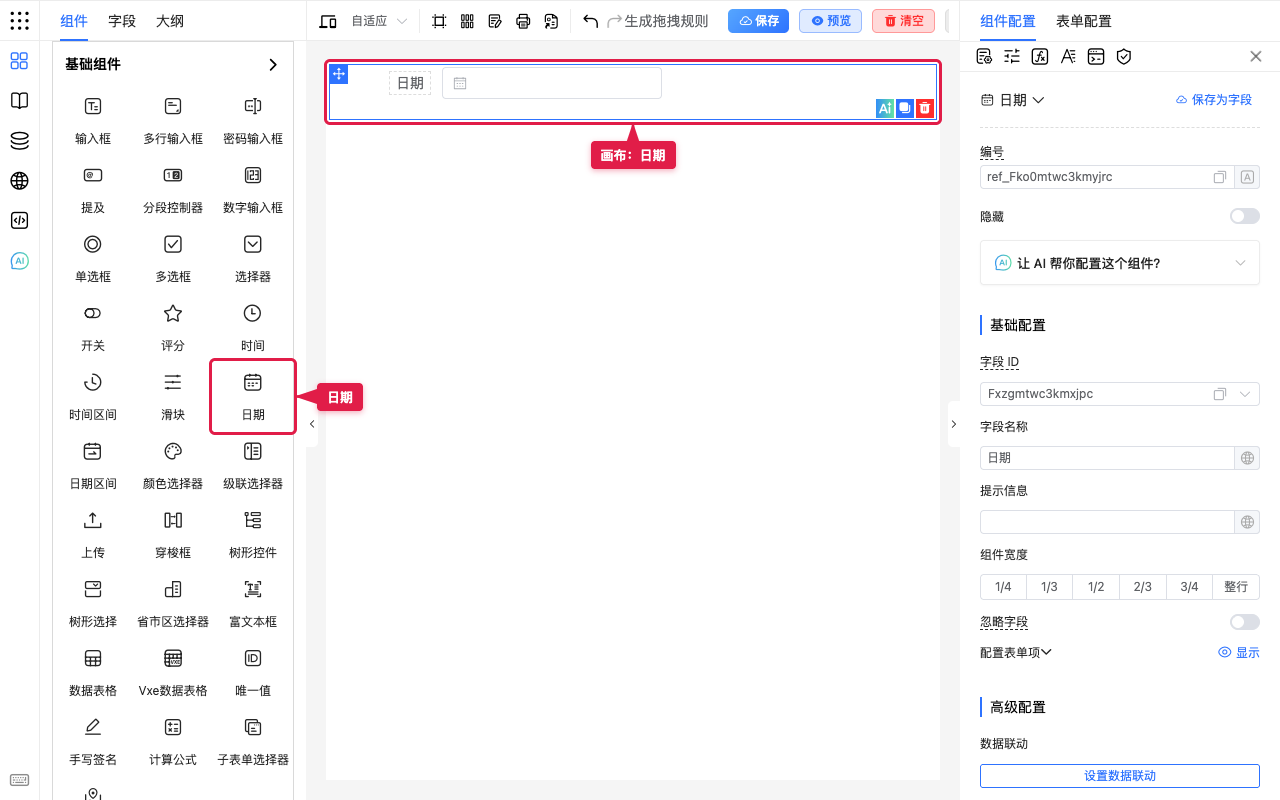This screenshot has height=800, width=1280.
Task: Click the 预览 preview button
Action: 831,21
